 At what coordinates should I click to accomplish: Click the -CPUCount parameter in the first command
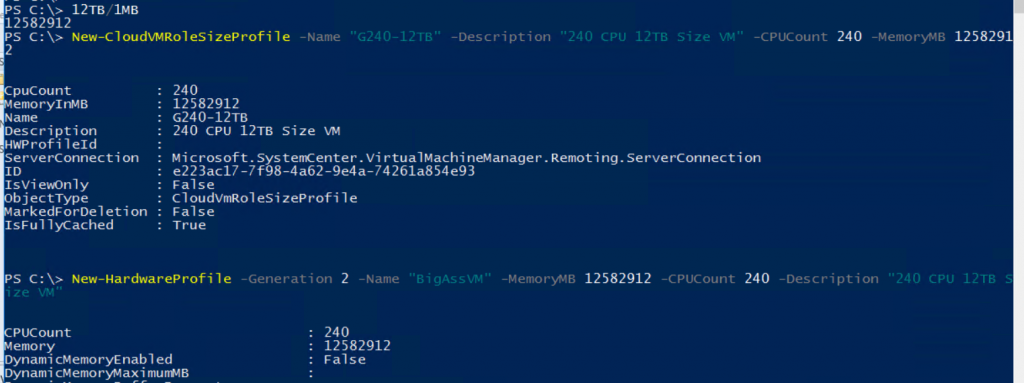click(x=791, y=37)
